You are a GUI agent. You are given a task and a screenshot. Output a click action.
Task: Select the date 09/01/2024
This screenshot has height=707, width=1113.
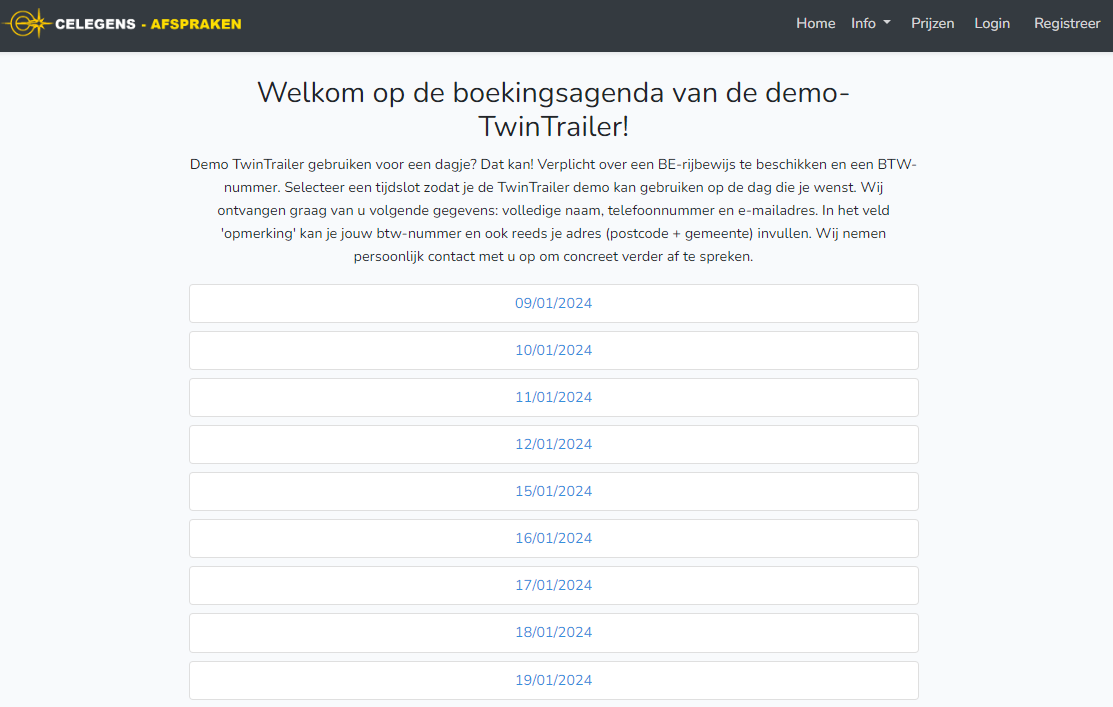pyautogui.click(x=554, y=303)
